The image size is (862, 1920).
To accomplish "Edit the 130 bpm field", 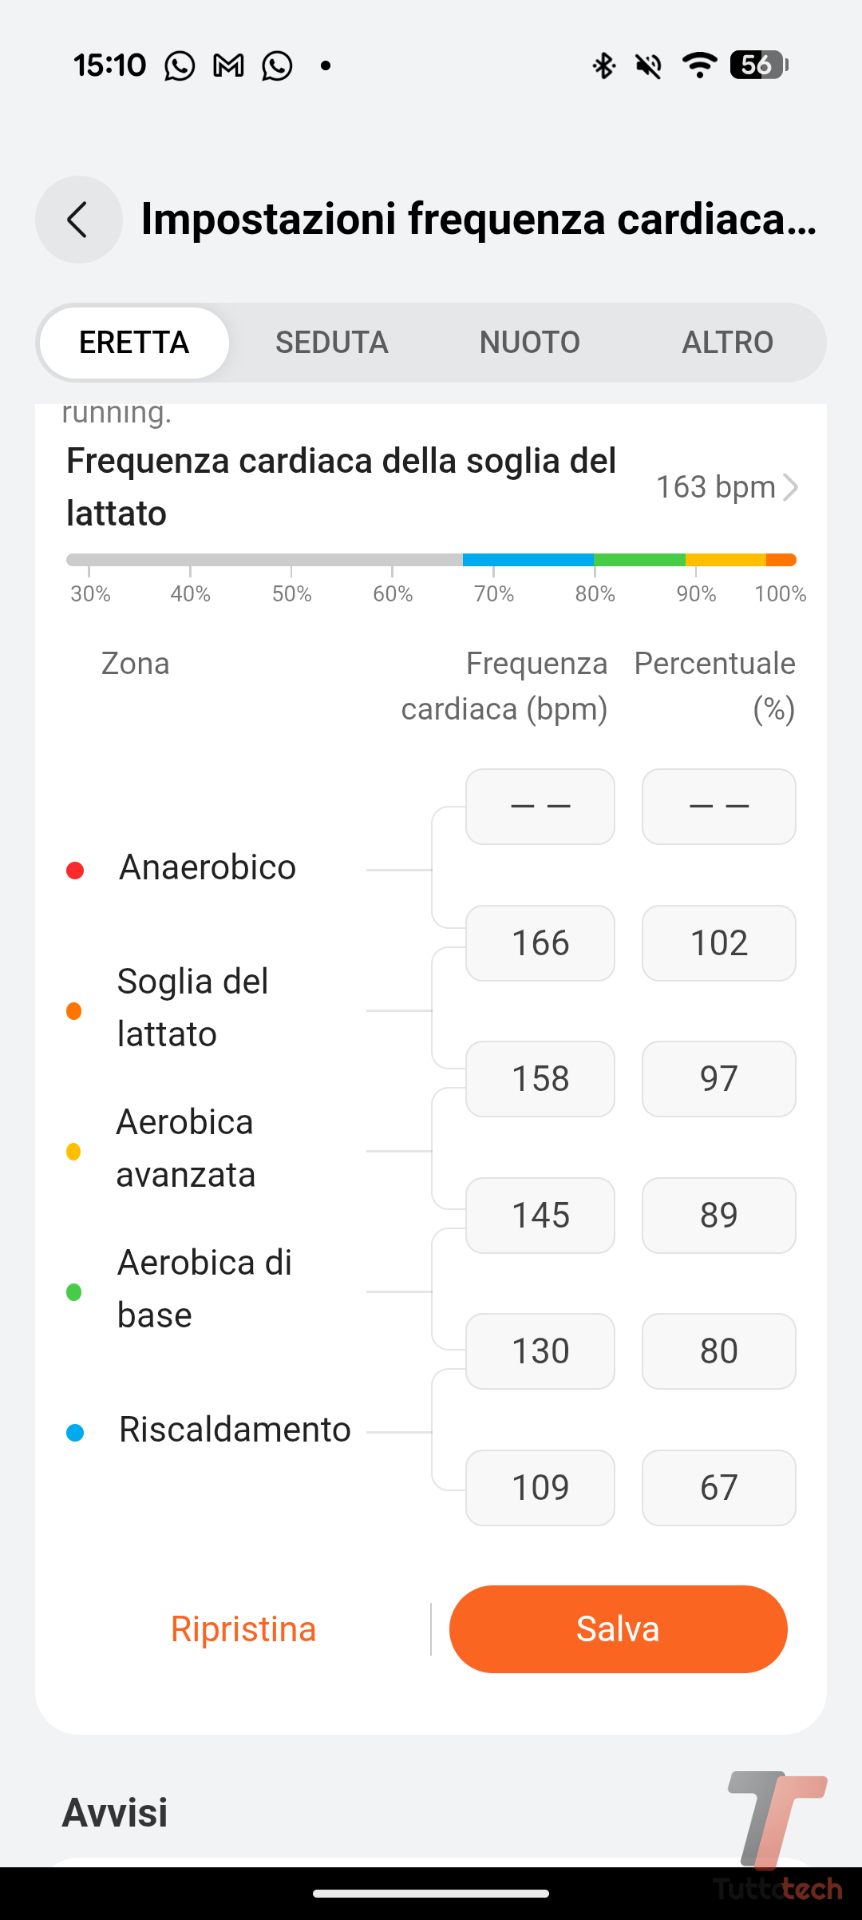I will pyautogui.click(x=540, y=1351).
